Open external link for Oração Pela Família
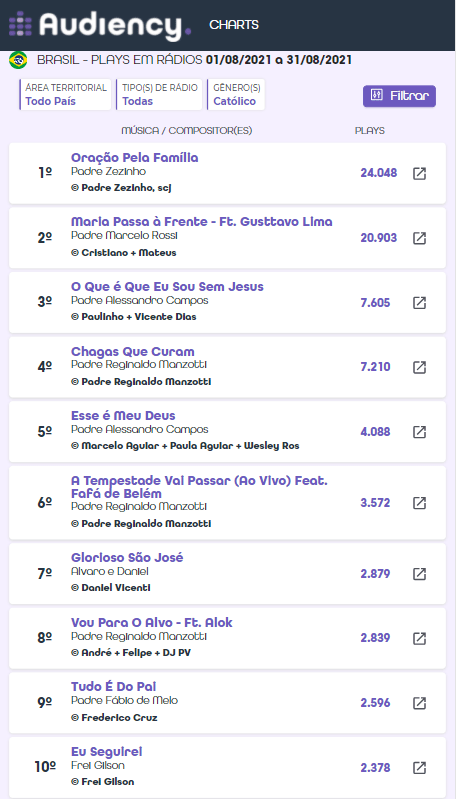The height and width of the screenshot is (799, 456). pyautogui.click(x=419, y=173)
